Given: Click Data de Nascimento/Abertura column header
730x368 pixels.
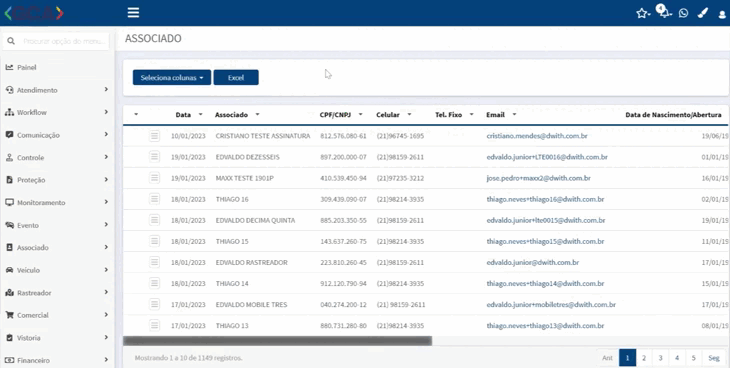Looking at the screenshot, I should [x=673, y=115].
